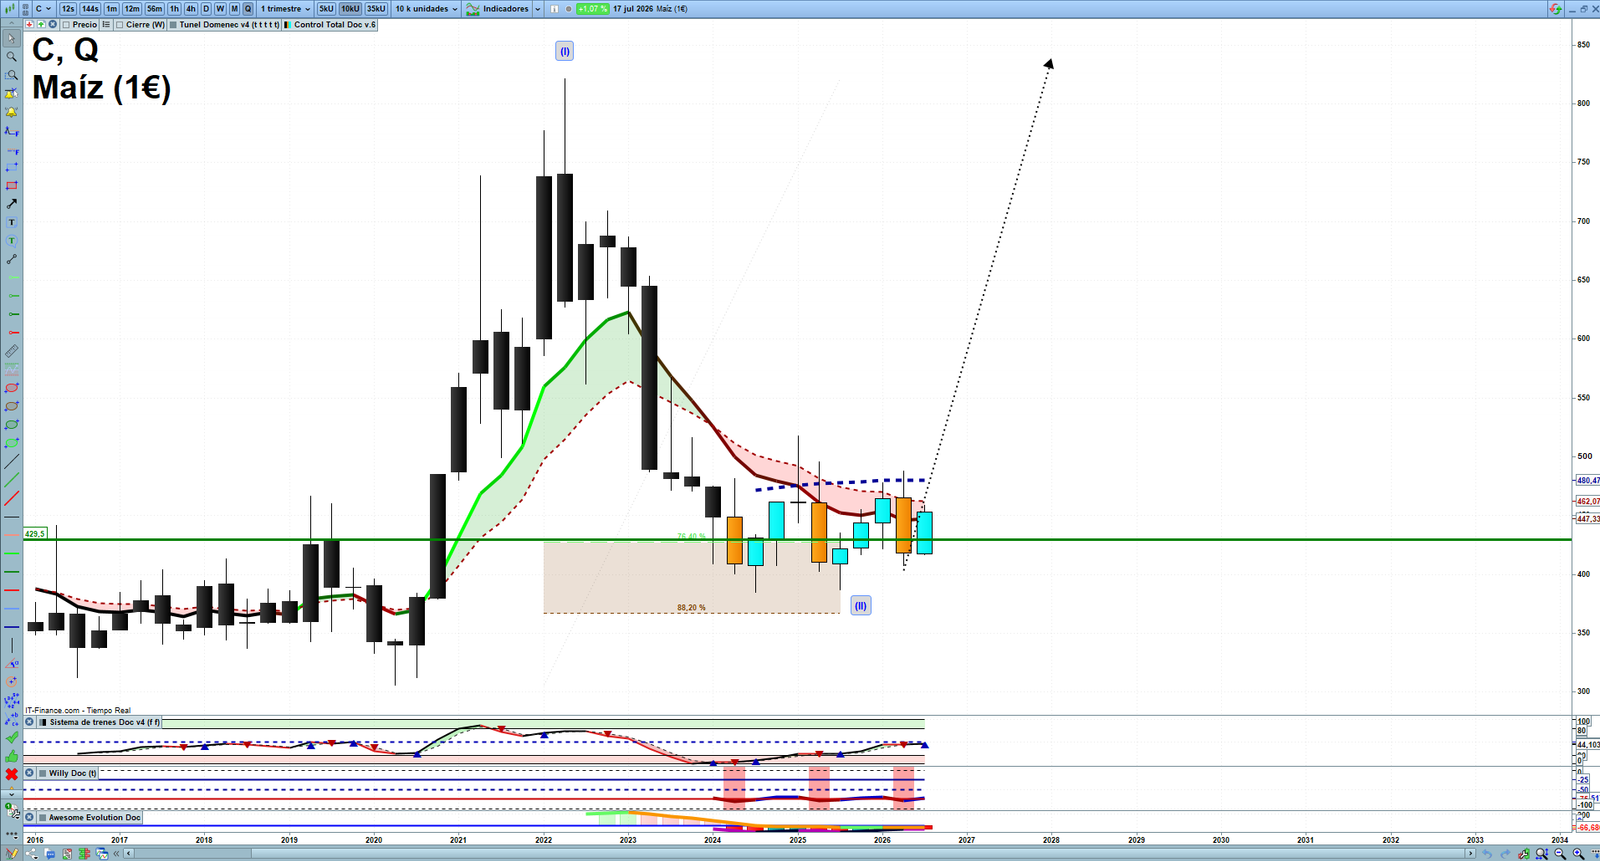The height and width of the screenshot is (861, 1600).
Task: Toggle the Cierre (W) checkbox
Action: pyautogui.click(x=120, y=25)
